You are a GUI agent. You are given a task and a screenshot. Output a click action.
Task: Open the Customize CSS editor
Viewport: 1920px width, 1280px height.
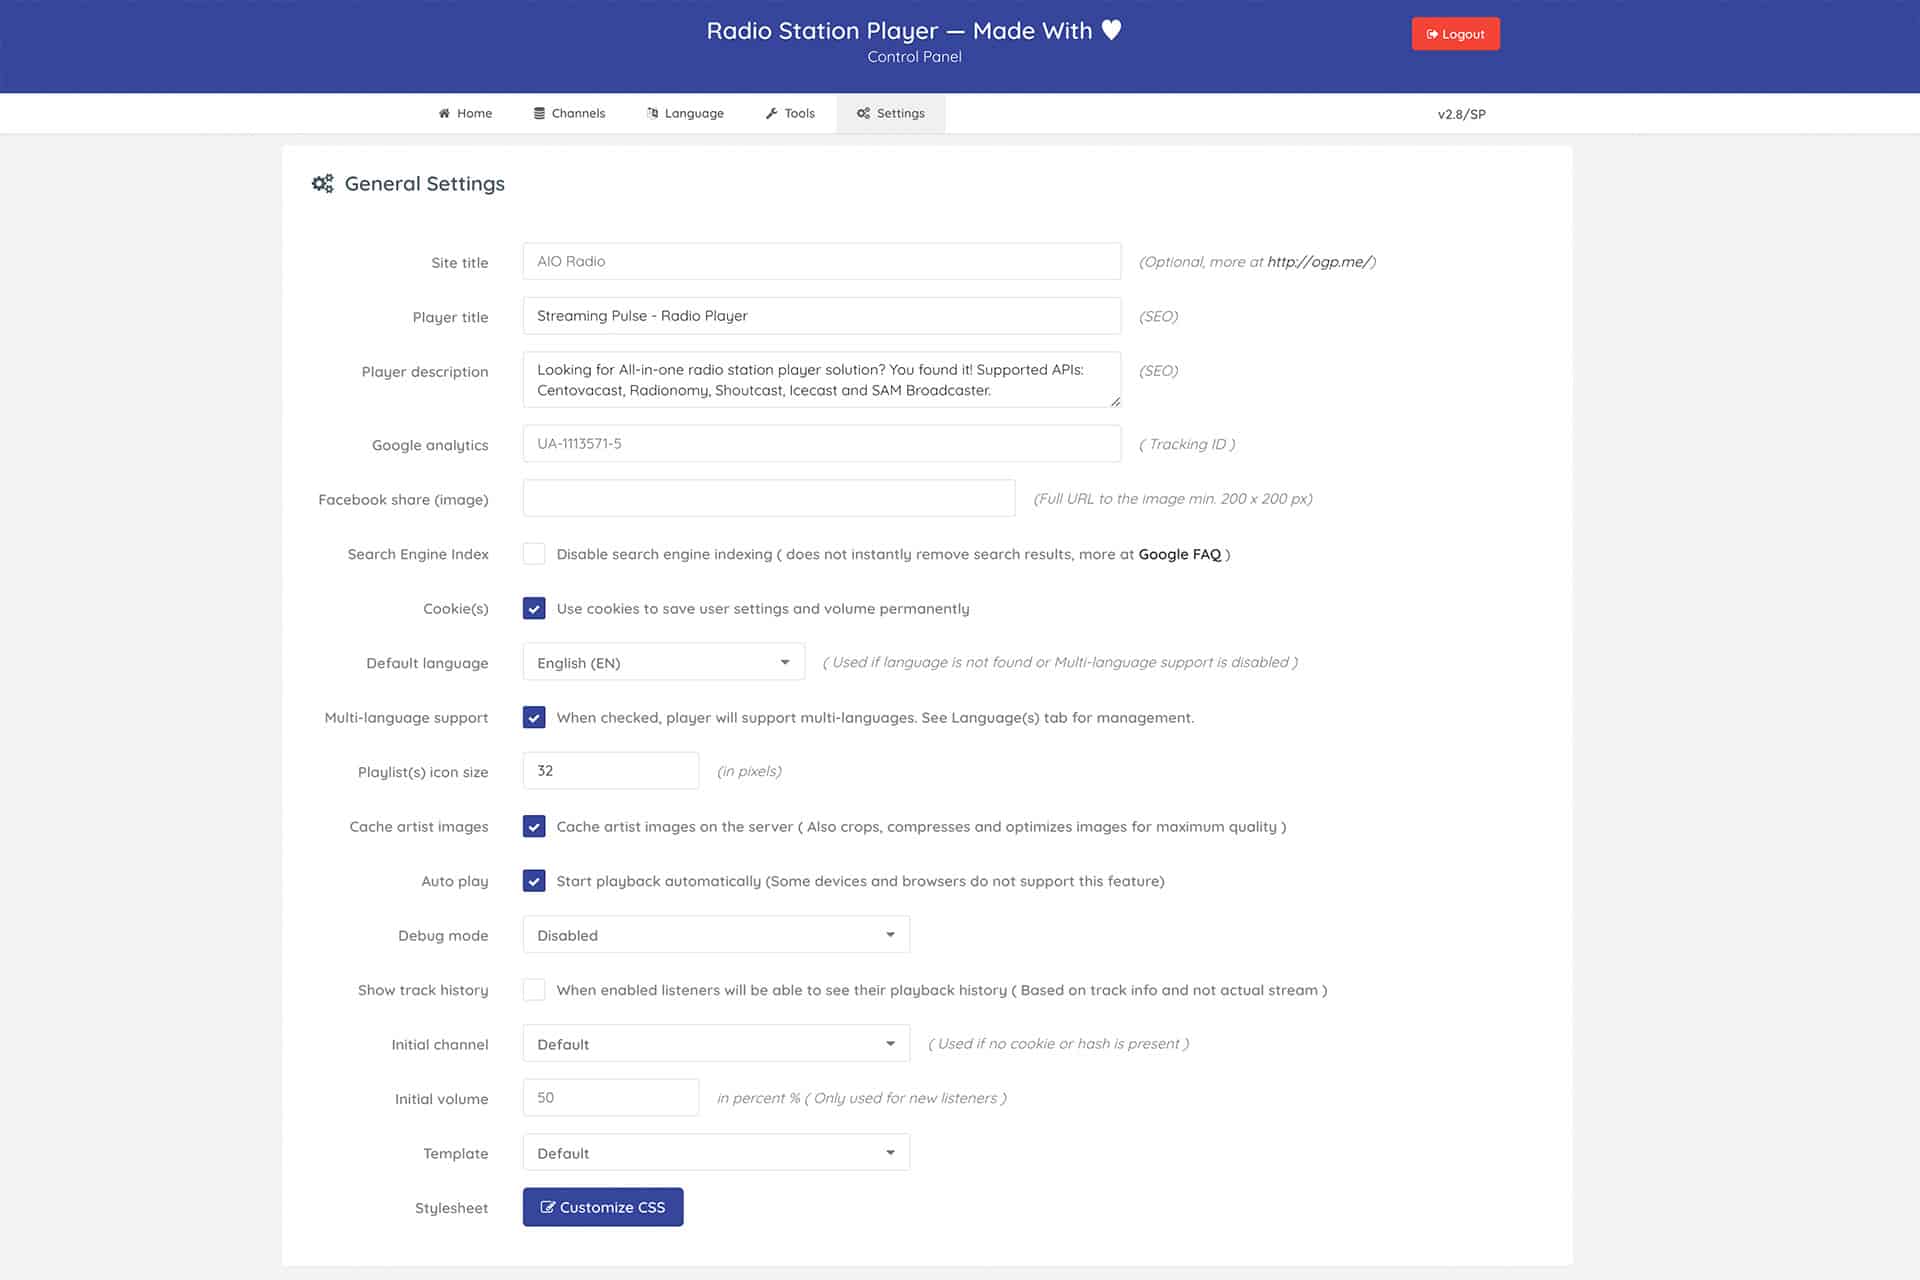click(x=603, y=1207)
